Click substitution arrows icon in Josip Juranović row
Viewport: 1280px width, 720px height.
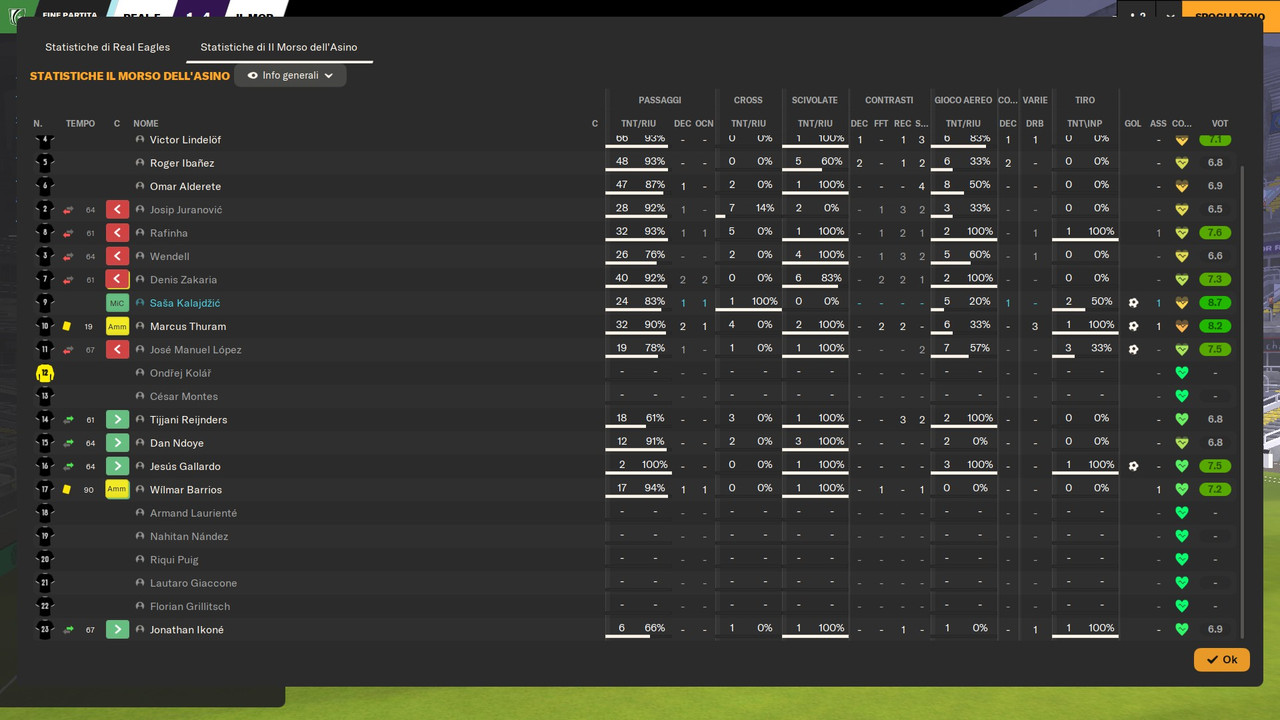pos(68,210)
